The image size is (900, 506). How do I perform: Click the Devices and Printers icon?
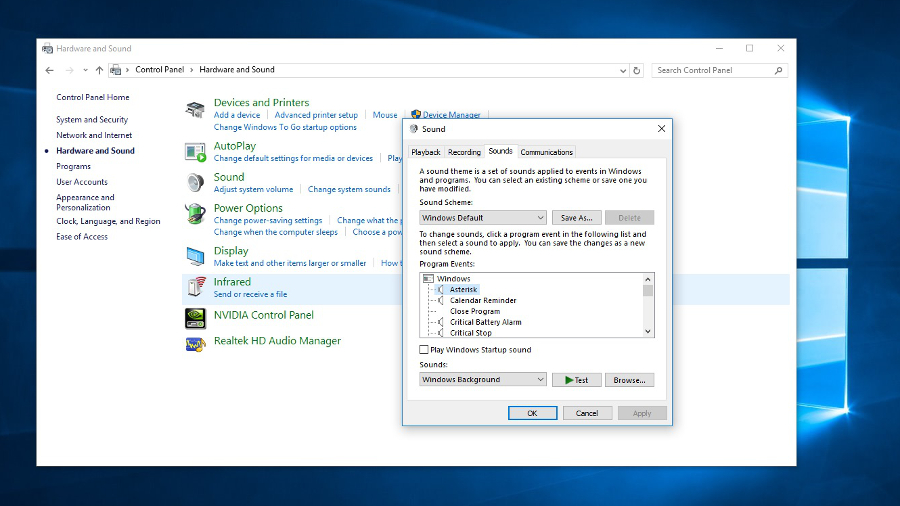[x=195, y=109]
